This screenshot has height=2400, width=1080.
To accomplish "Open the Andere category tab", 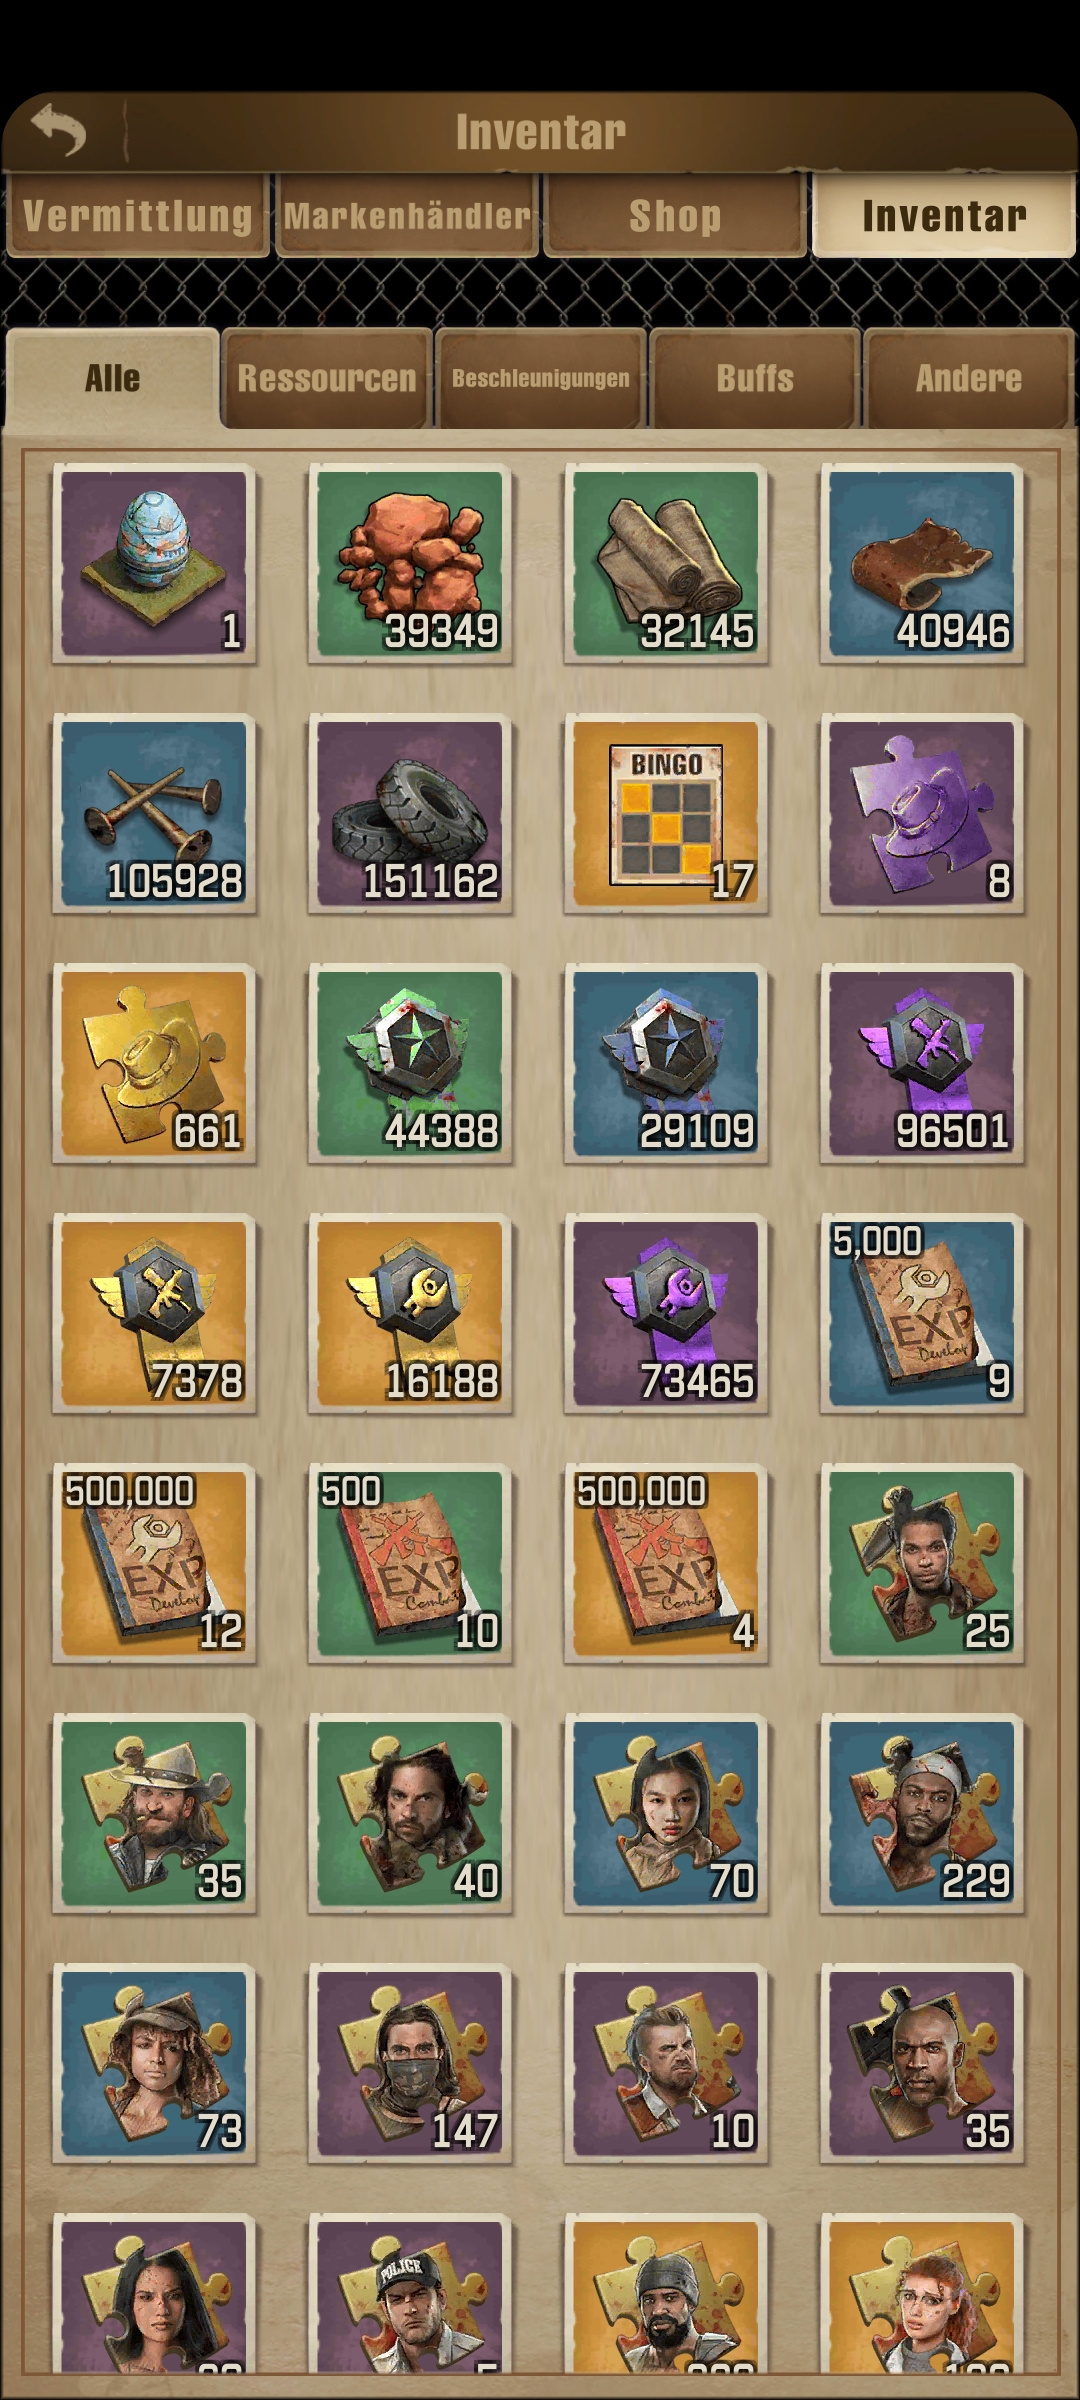I will tap(969, 379).
